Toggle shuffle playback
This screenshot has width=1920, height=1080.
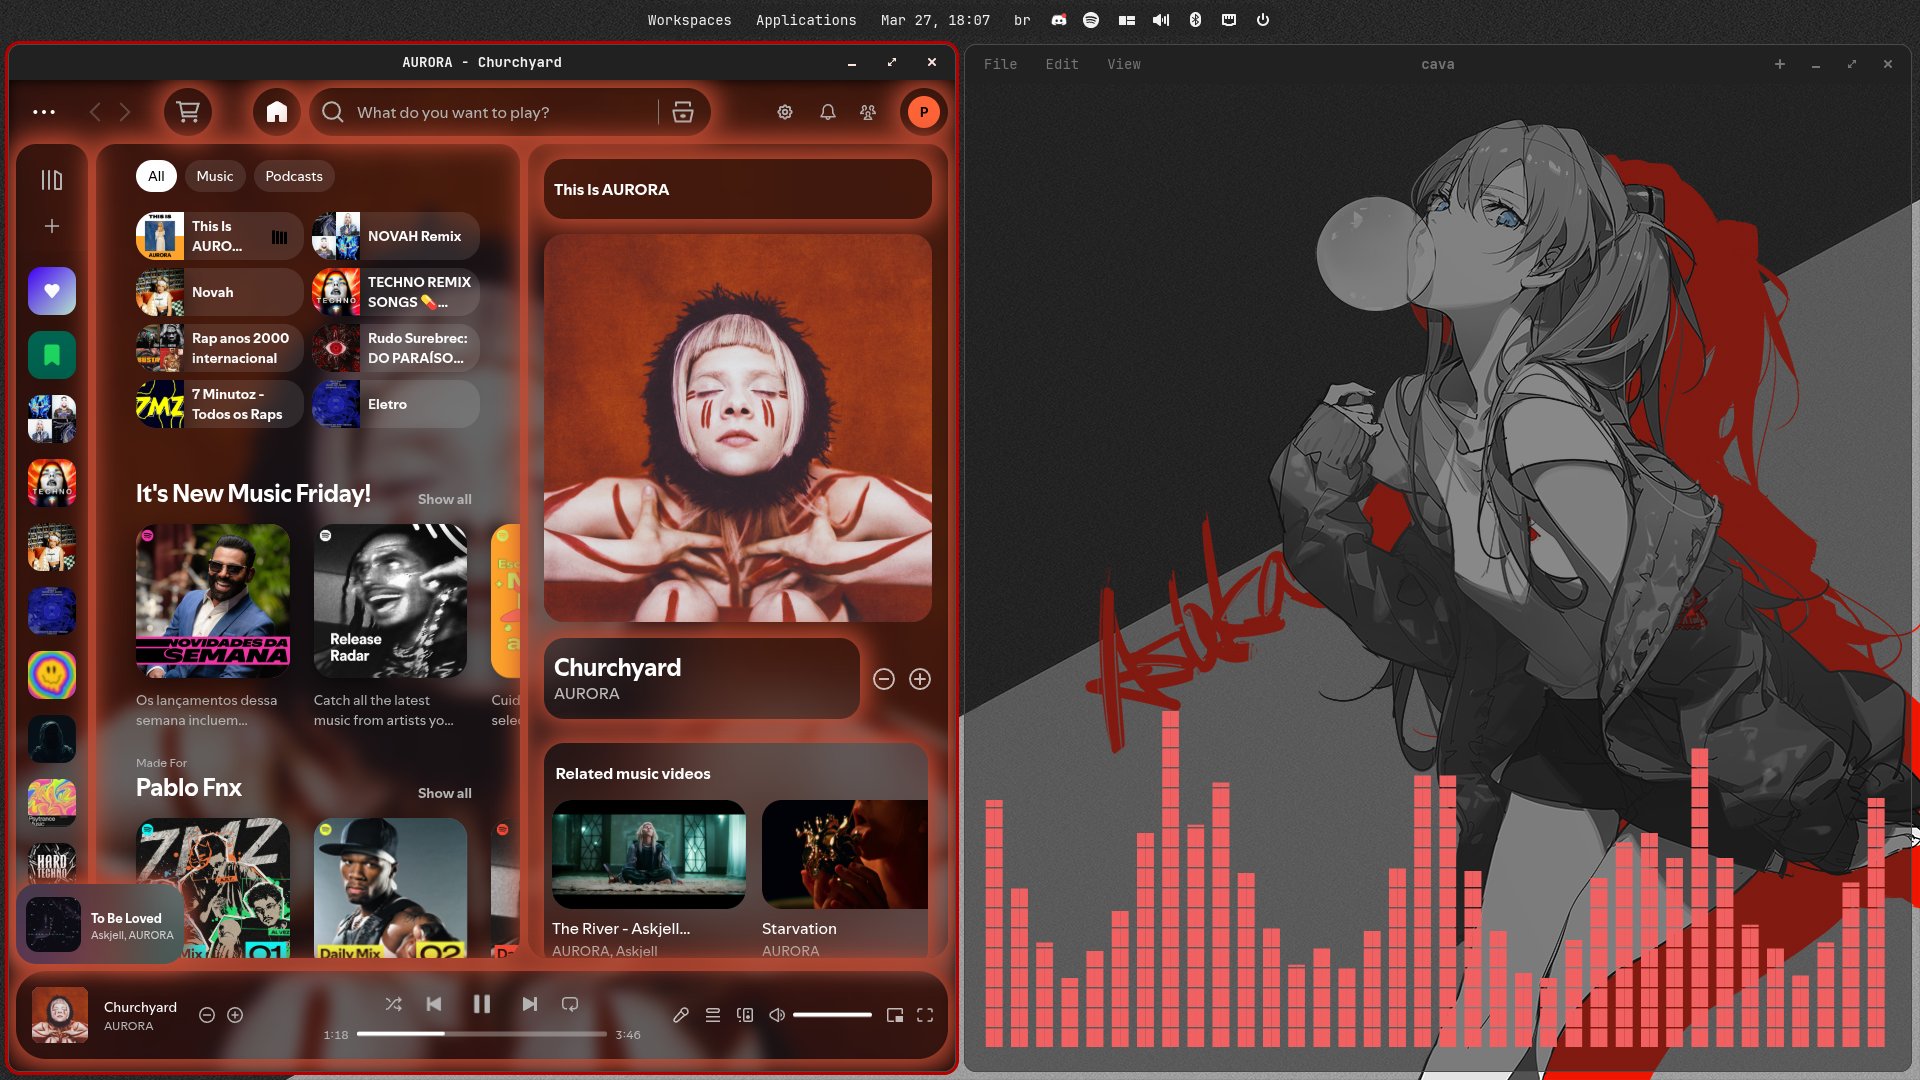coord(394,1004)
